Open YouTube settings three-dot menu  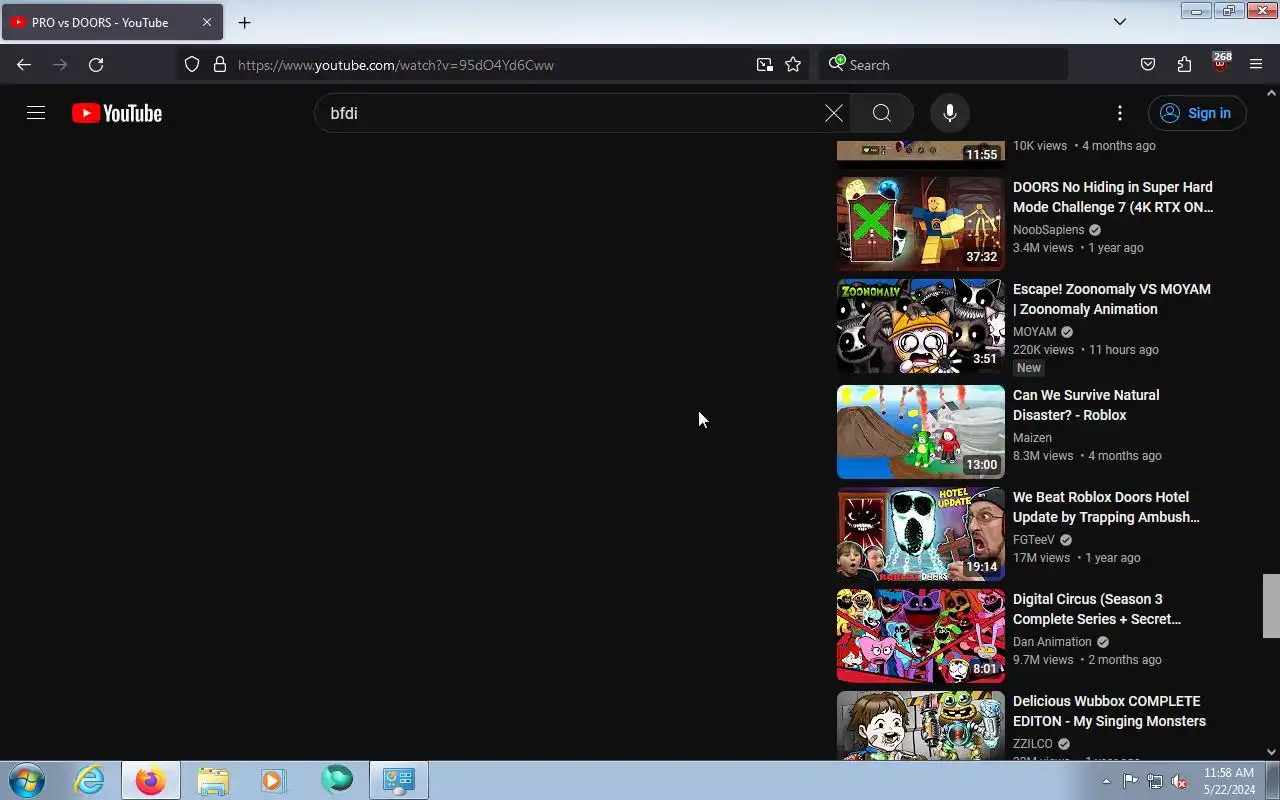point(1120,113)
